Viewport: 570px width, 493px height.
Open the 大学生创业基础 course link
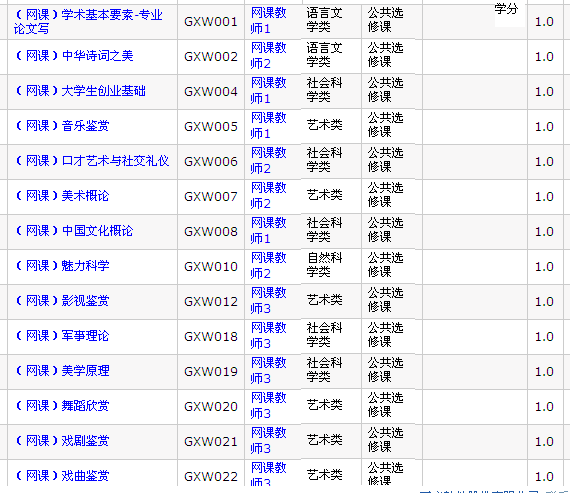[x=80, y=91]
